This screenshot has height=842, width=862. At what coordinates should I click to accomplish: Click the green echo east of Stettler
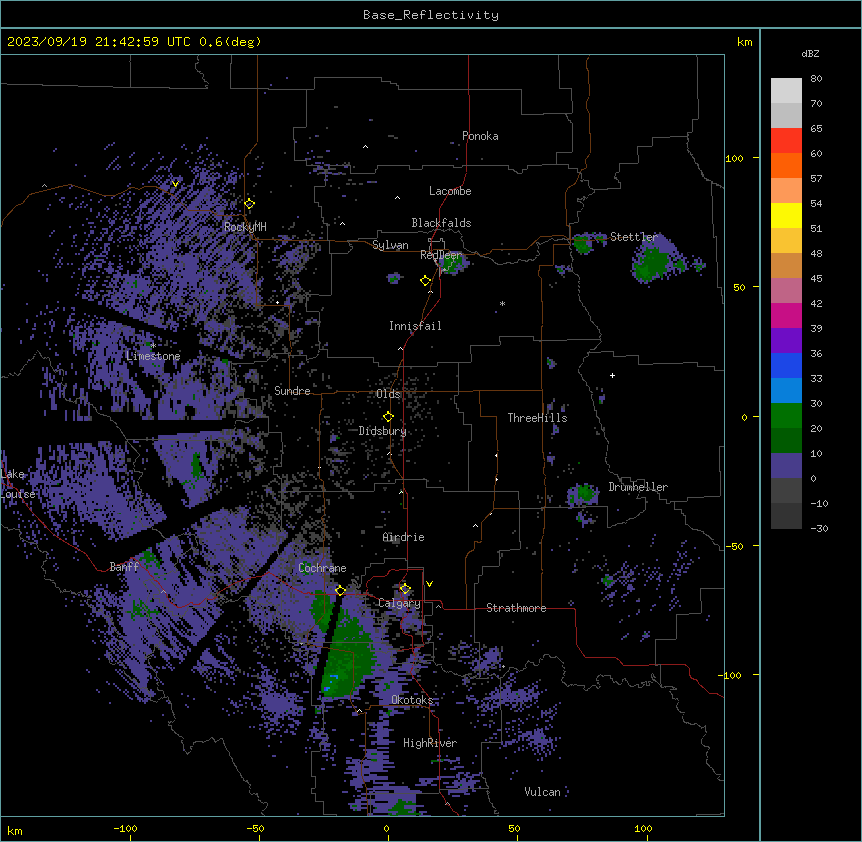653,263
